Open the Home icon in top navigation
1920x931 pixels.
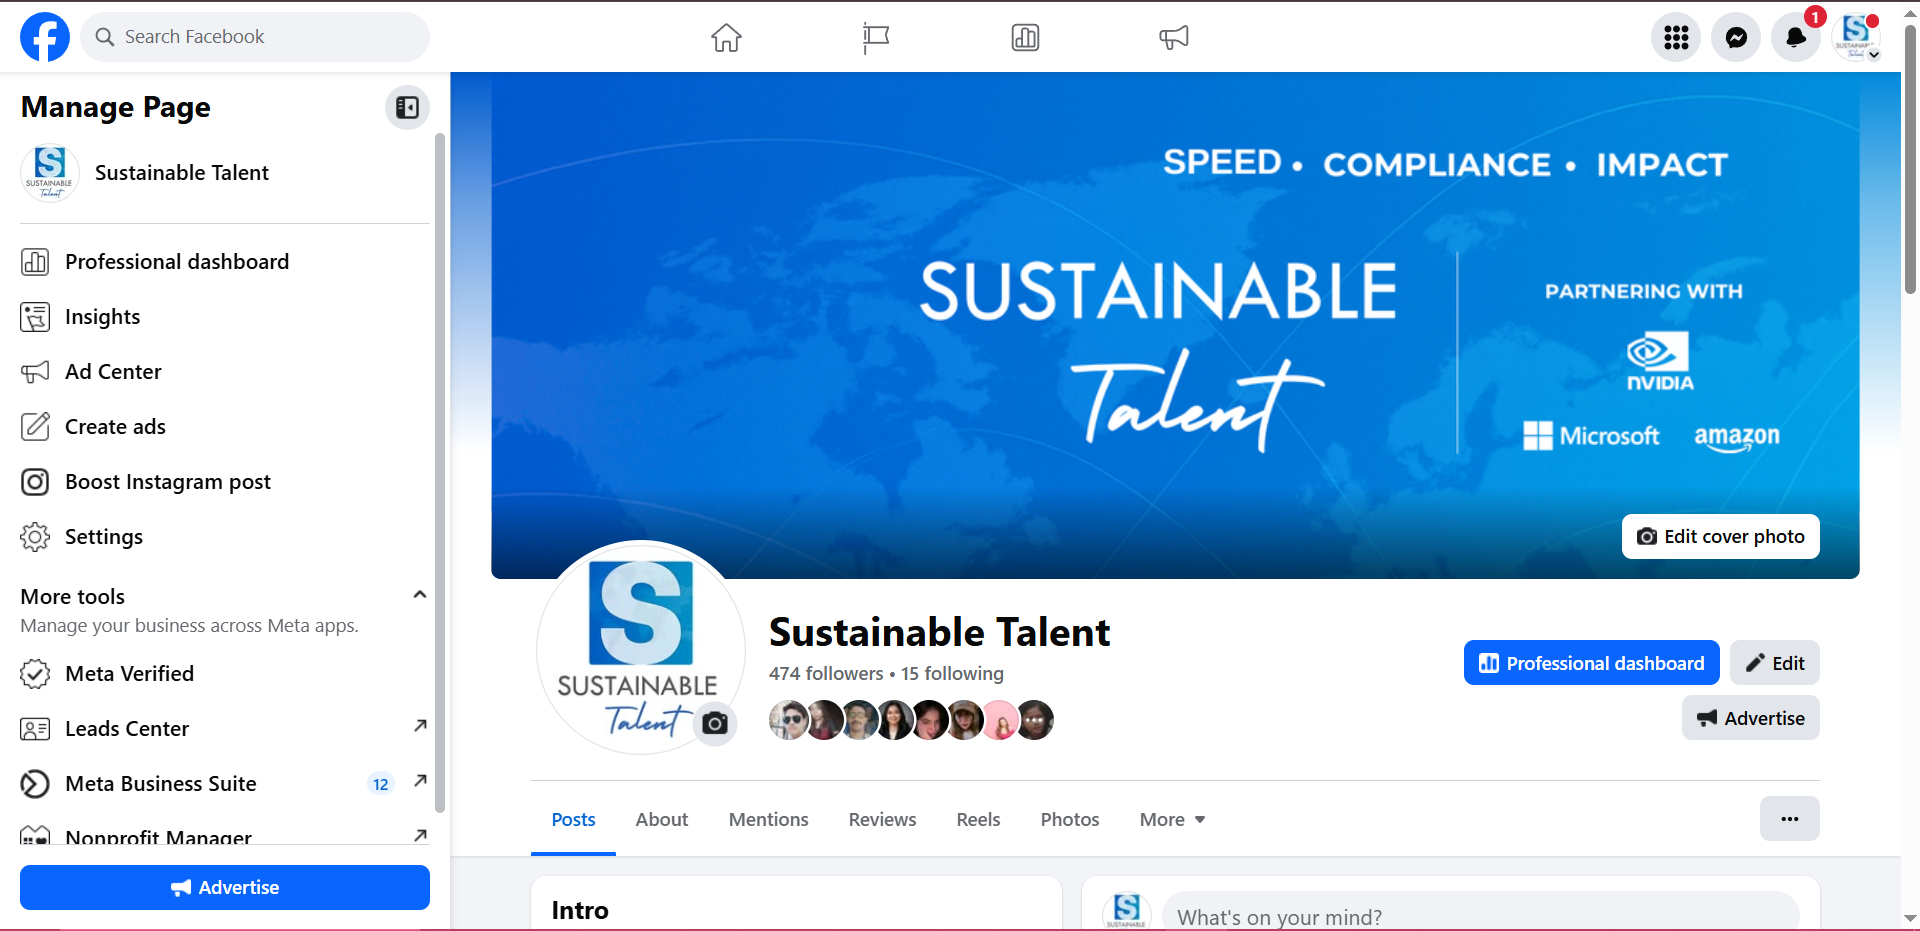[726, 38]
